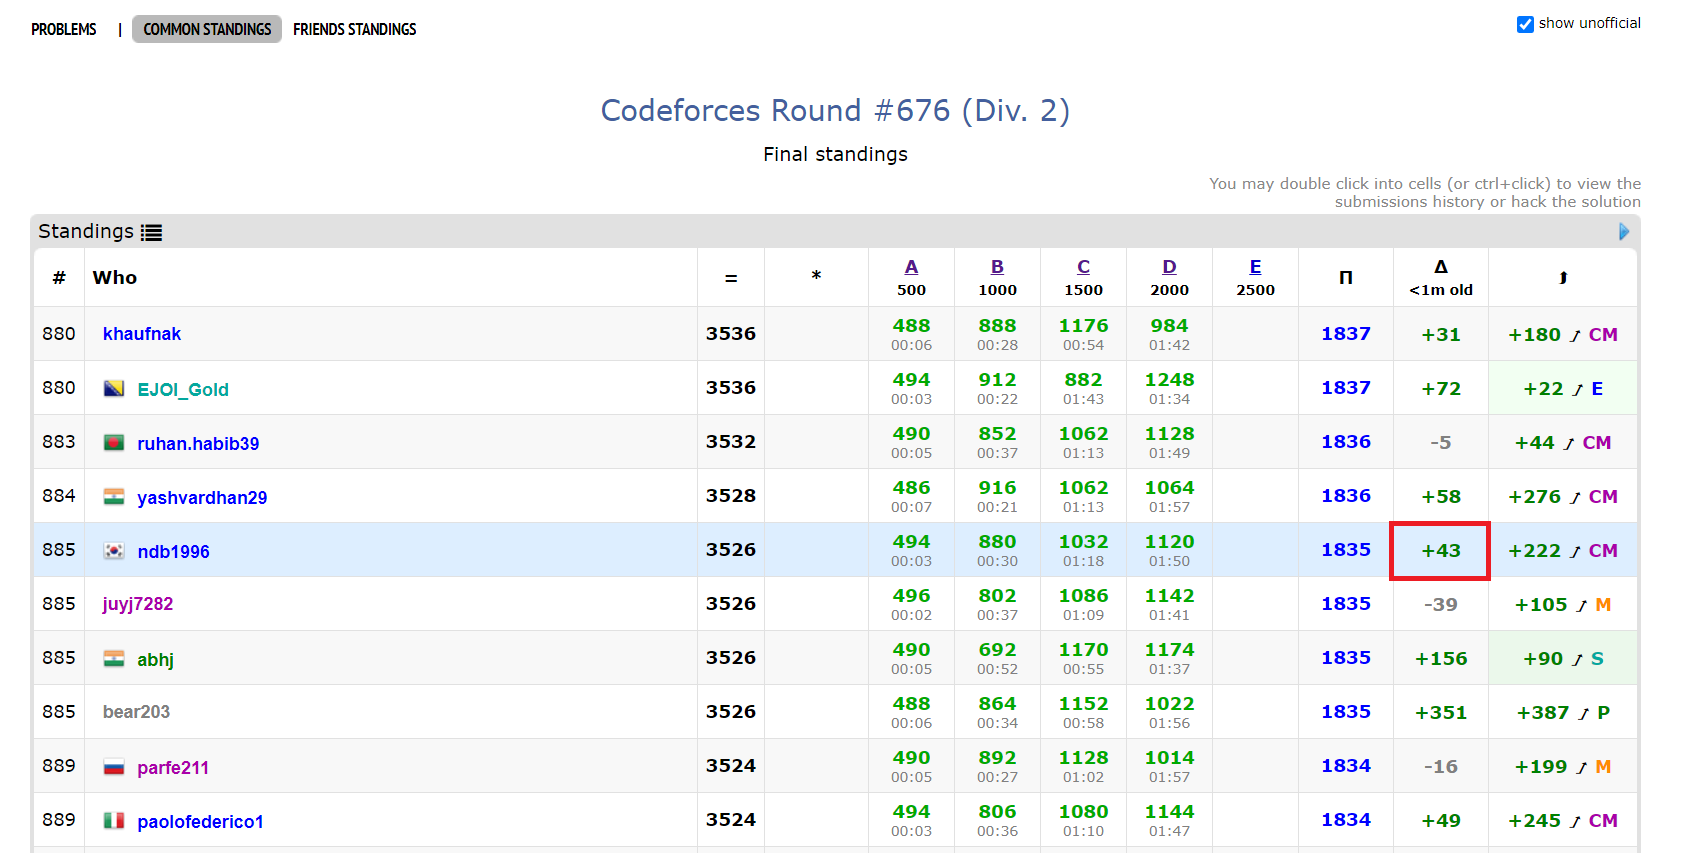Click yashvardhan29's problem B score 916
Viewport: 1684px width, 853px height.
(997, 488)
